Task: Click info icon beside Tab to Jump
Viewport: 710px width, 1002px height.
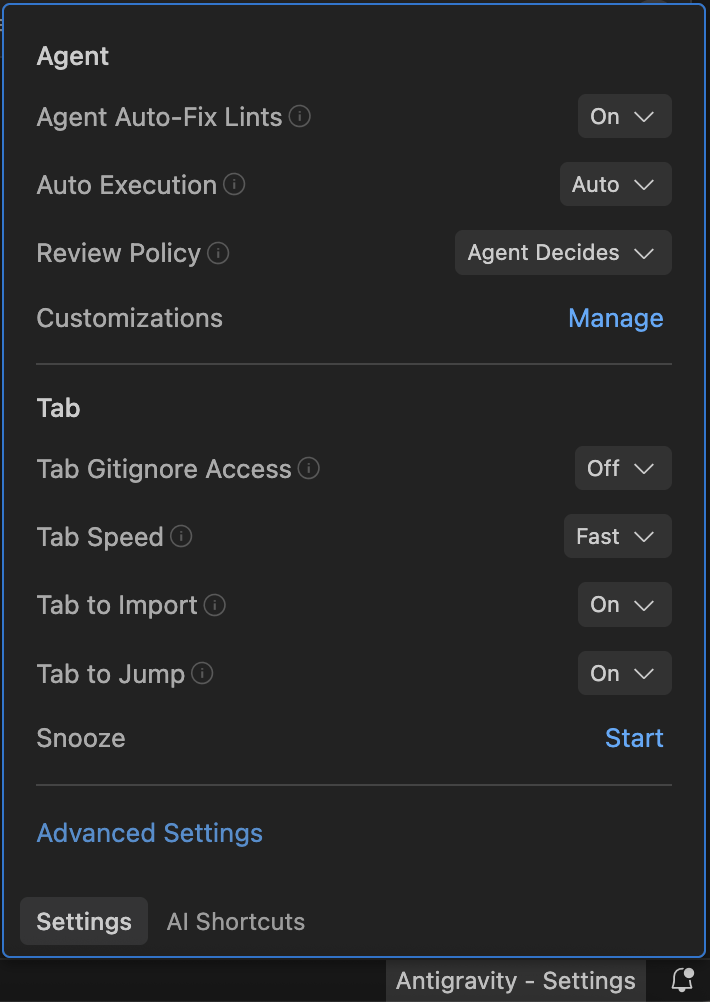Action: pyautogui.click(x=203, y=674)
